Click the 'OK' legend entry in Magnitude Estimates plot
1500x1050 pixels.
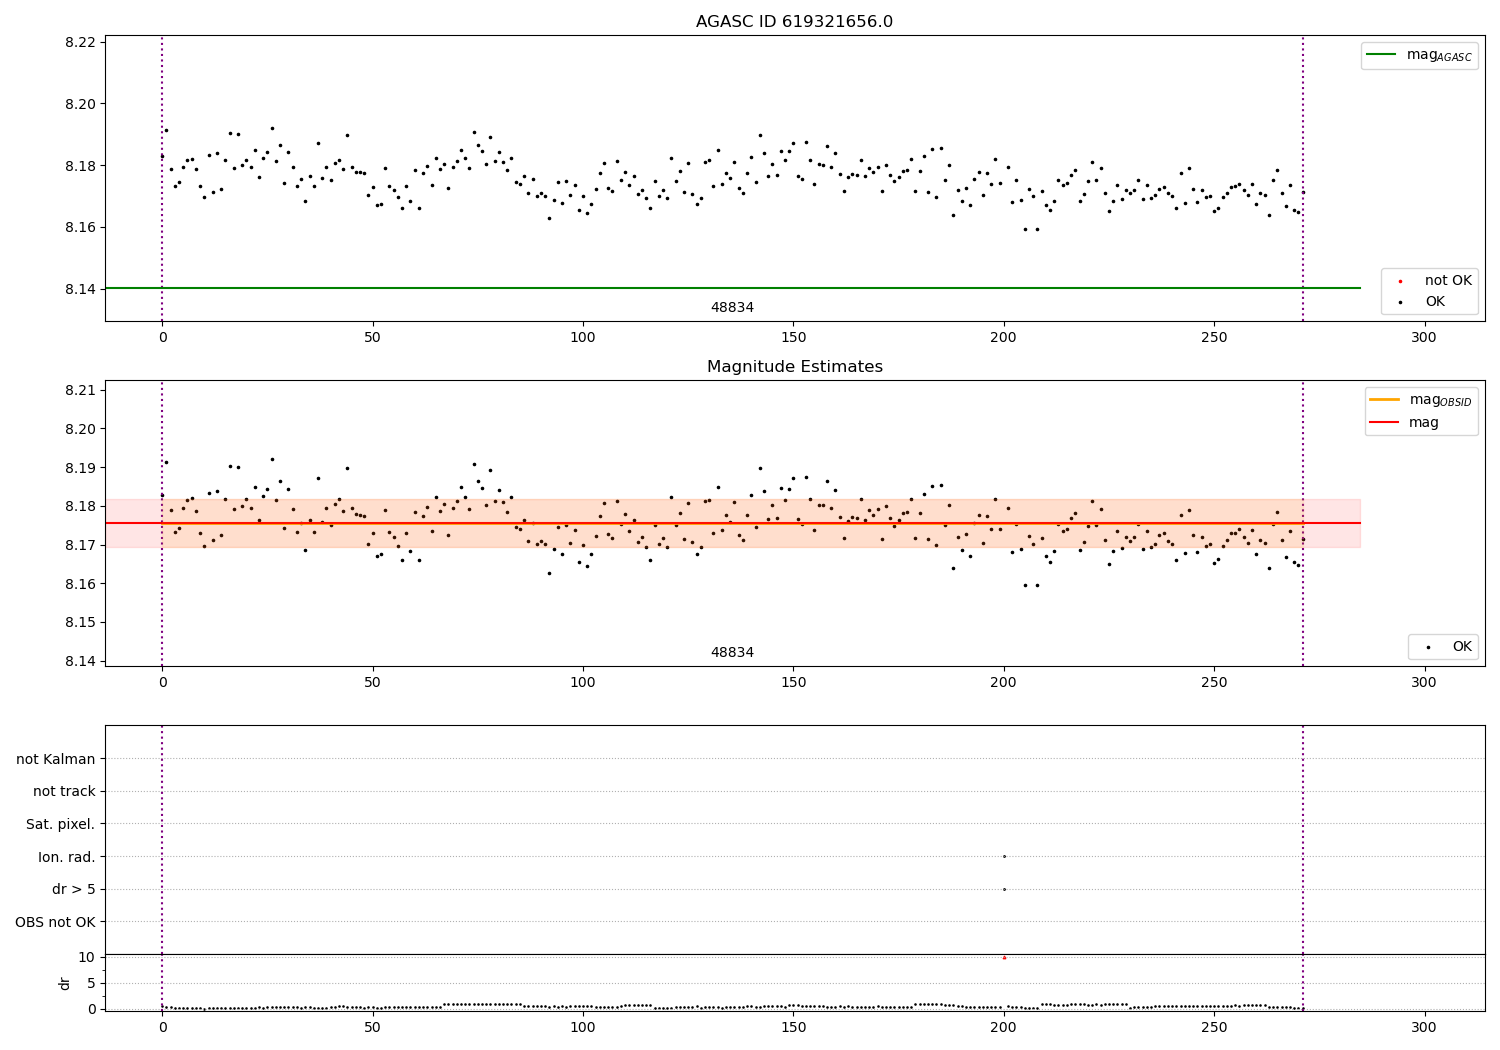click(1449, 647)
